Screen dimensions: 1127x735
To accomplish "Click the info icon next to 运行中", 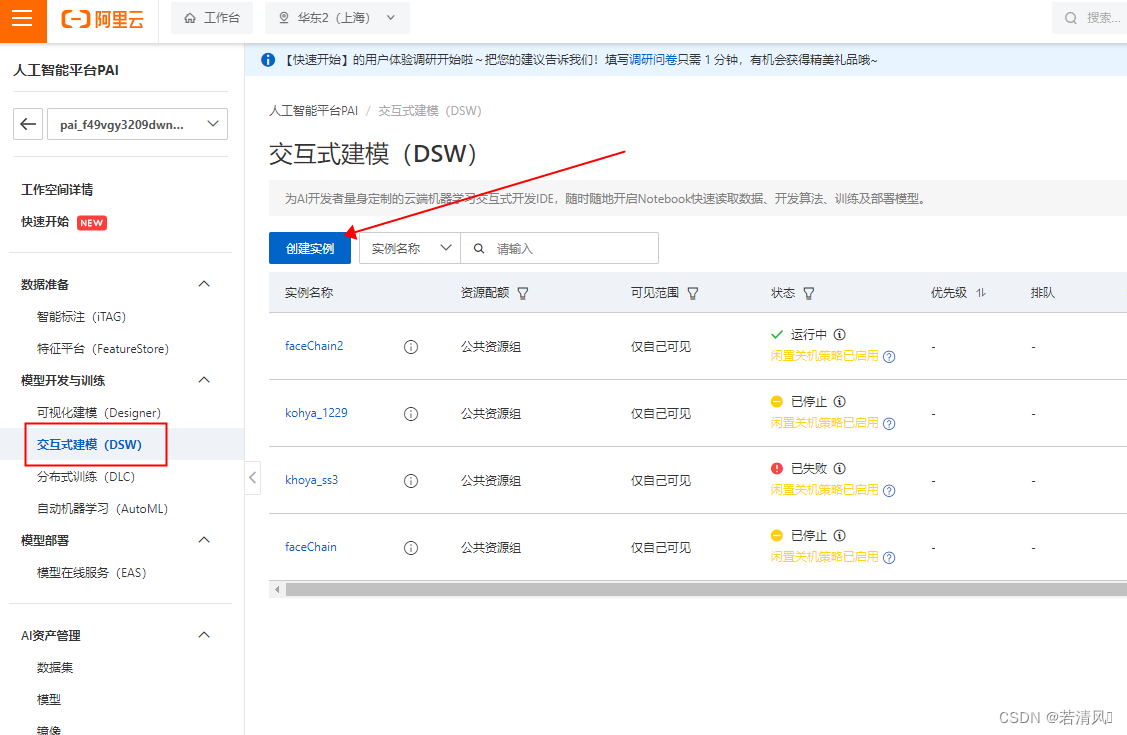I will [840, 334].
